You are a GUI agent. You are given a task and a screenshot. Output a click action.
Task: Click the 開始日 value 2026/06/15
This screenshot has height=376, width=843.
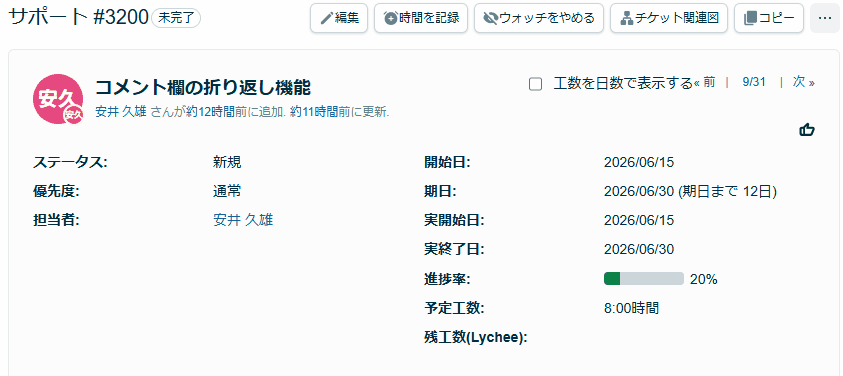point(639,162)
